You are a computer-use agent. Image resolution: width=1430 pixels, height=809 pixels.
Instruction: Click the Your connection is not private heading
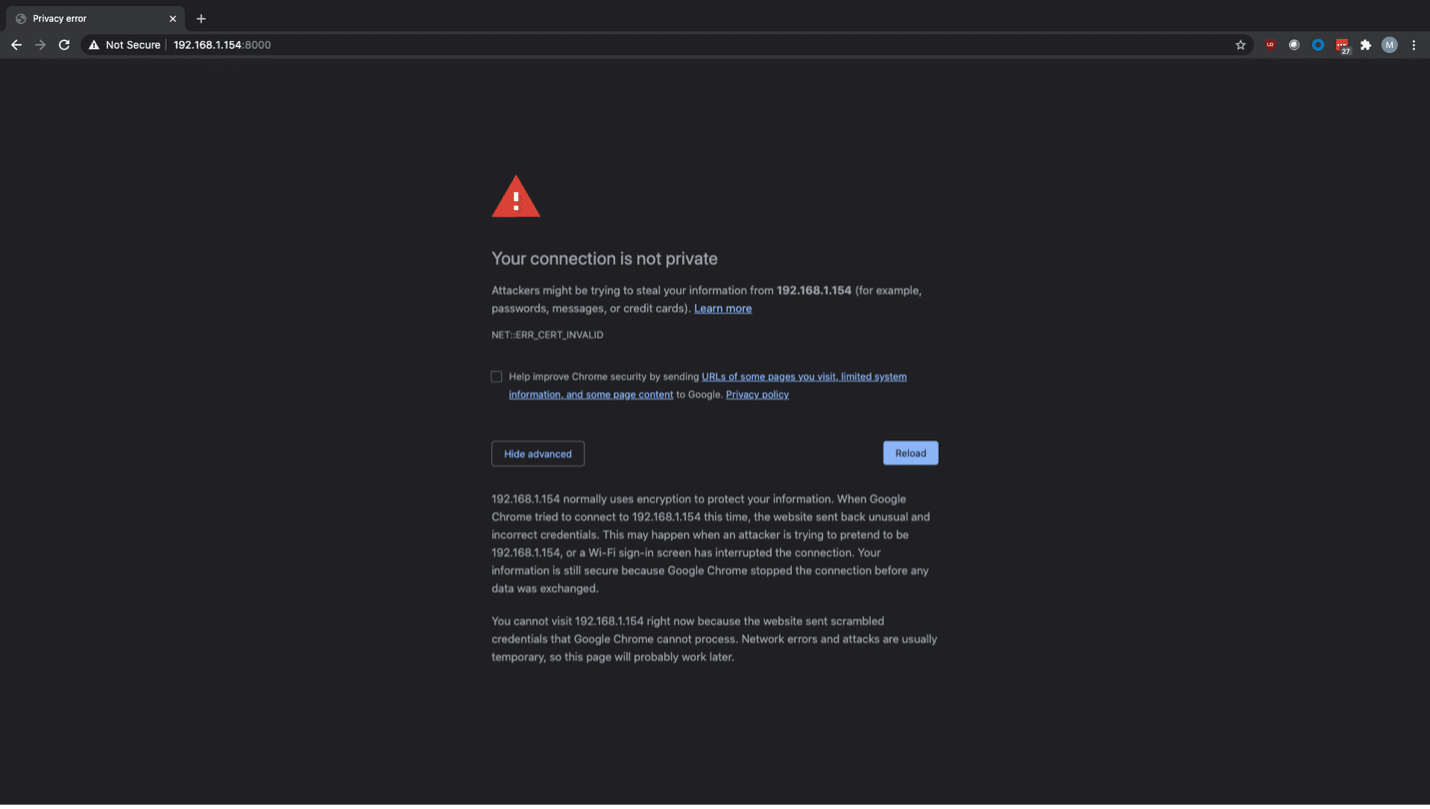(x=604, y=258)
